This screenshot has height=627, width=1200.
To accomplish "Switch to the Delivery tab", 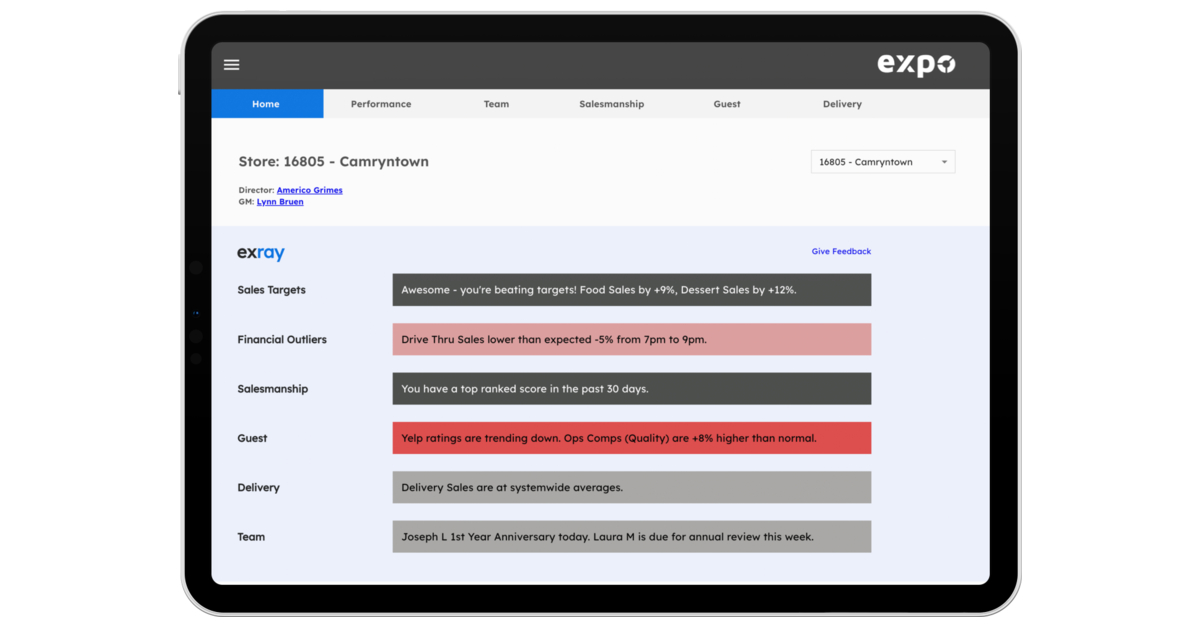I will pyautogui.click(x=842, y=104).
